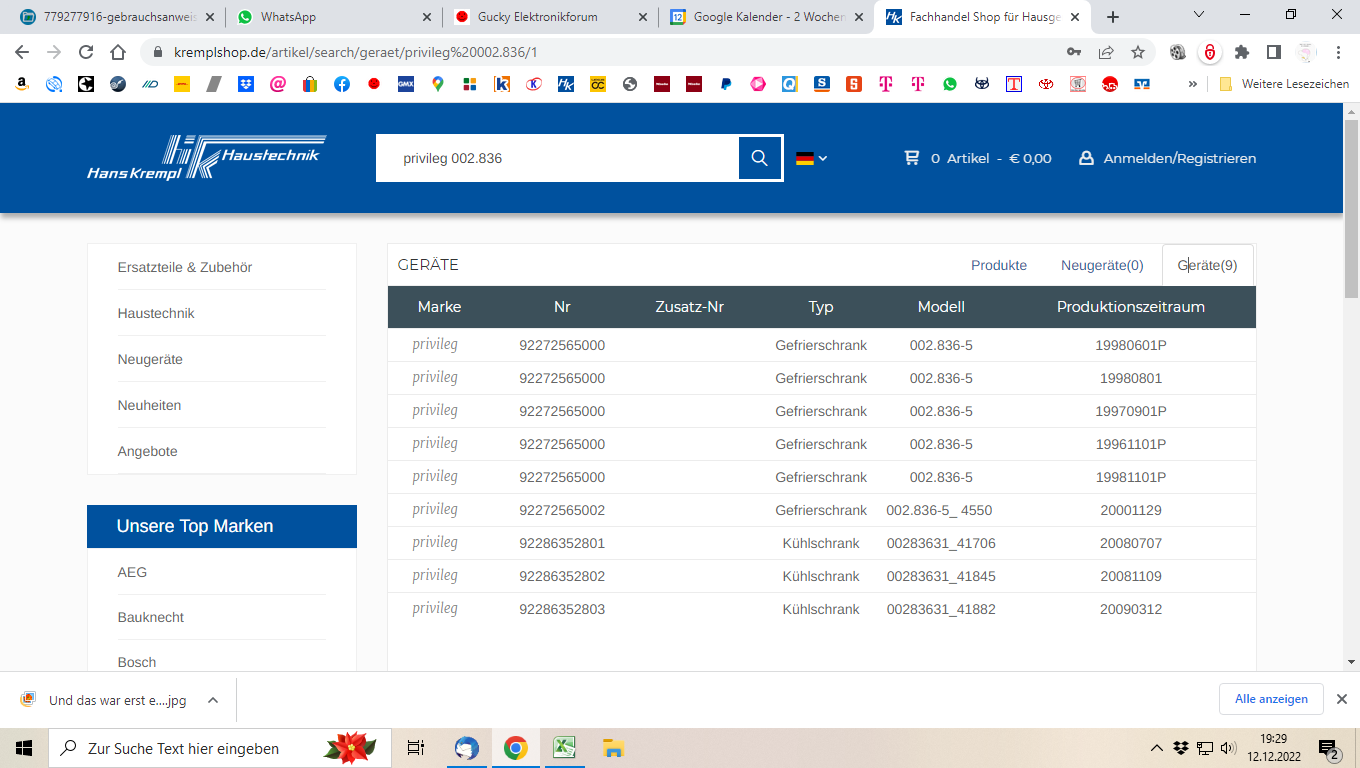Click the share page icon
Viewport: 1360px width, 768px height.
[x=1106, y=52]
